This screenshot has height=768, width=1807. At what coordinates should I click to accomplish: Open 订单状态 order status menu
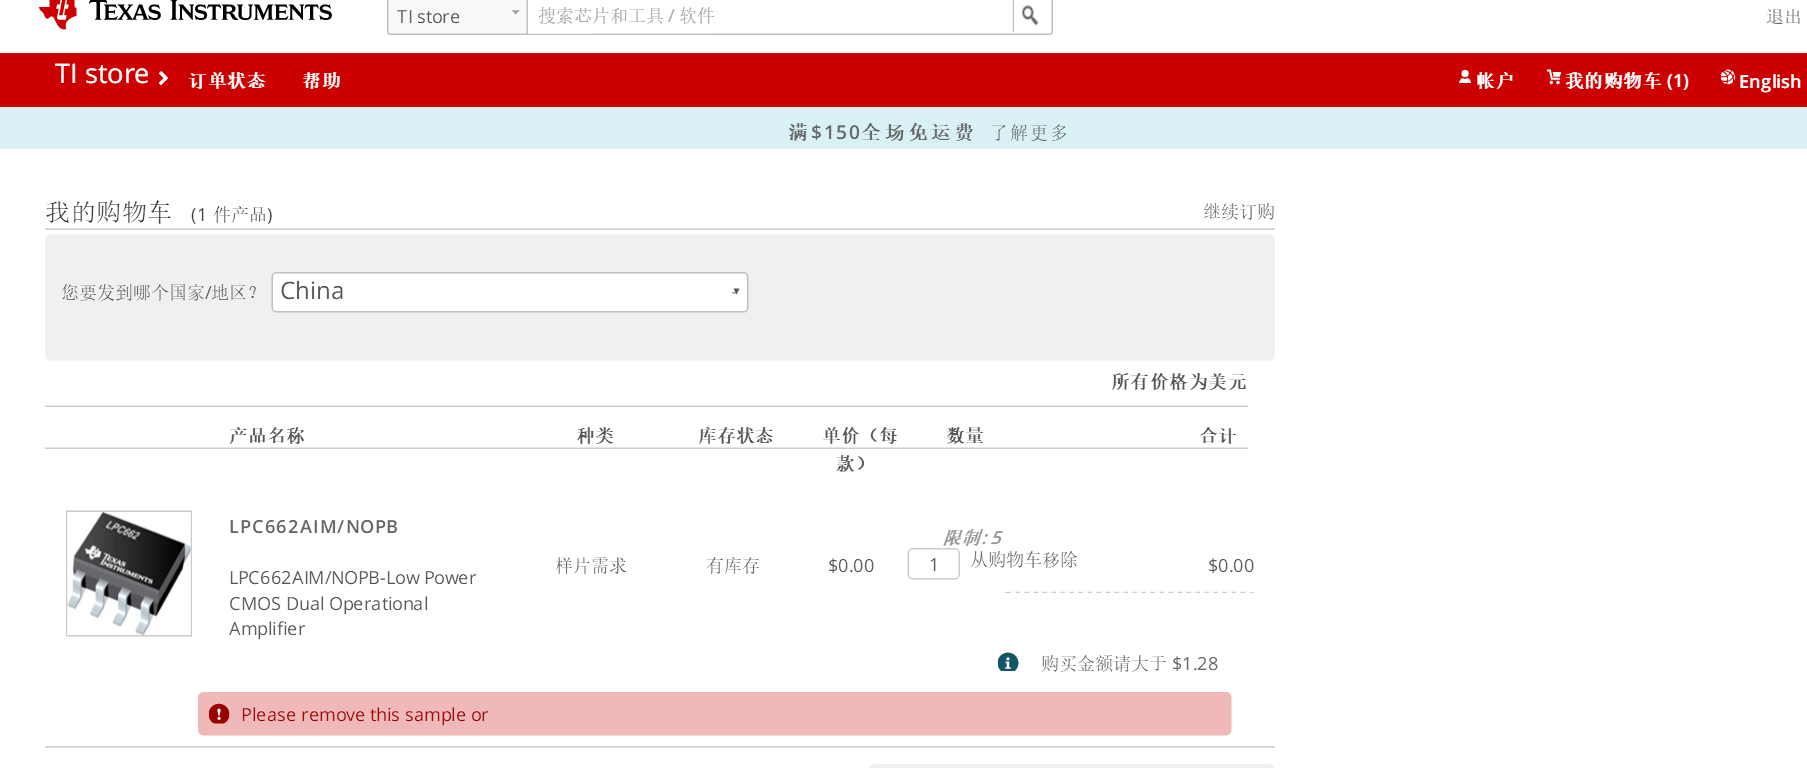point(227,81)
